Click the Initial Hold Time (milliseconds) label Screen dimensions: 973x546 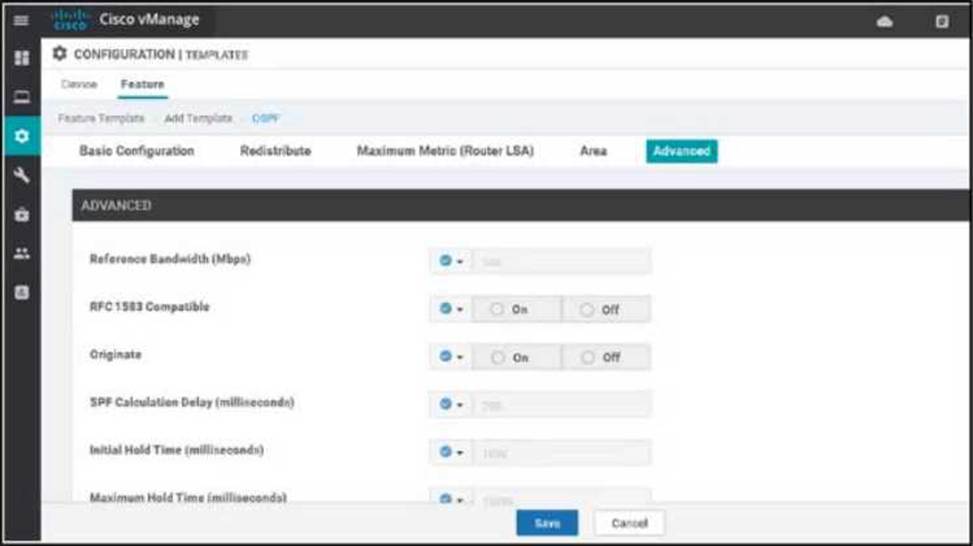pos(177,450)
